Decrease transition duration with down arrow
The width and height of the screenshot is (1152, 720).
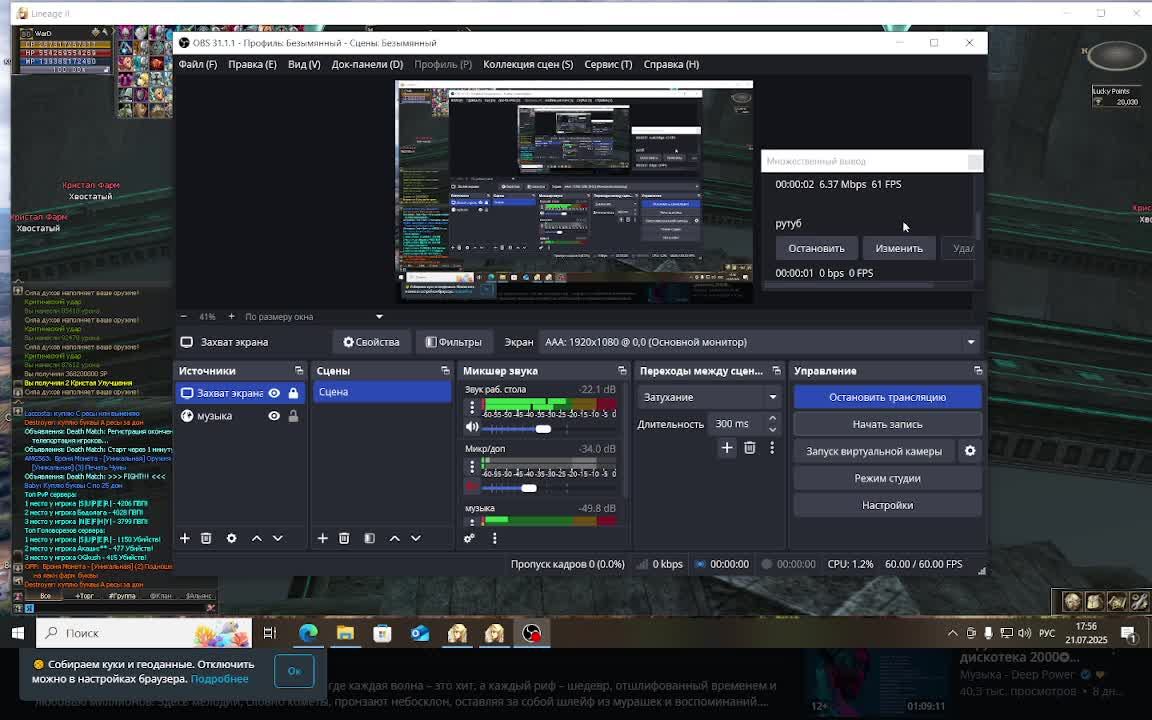click(772, 428)
